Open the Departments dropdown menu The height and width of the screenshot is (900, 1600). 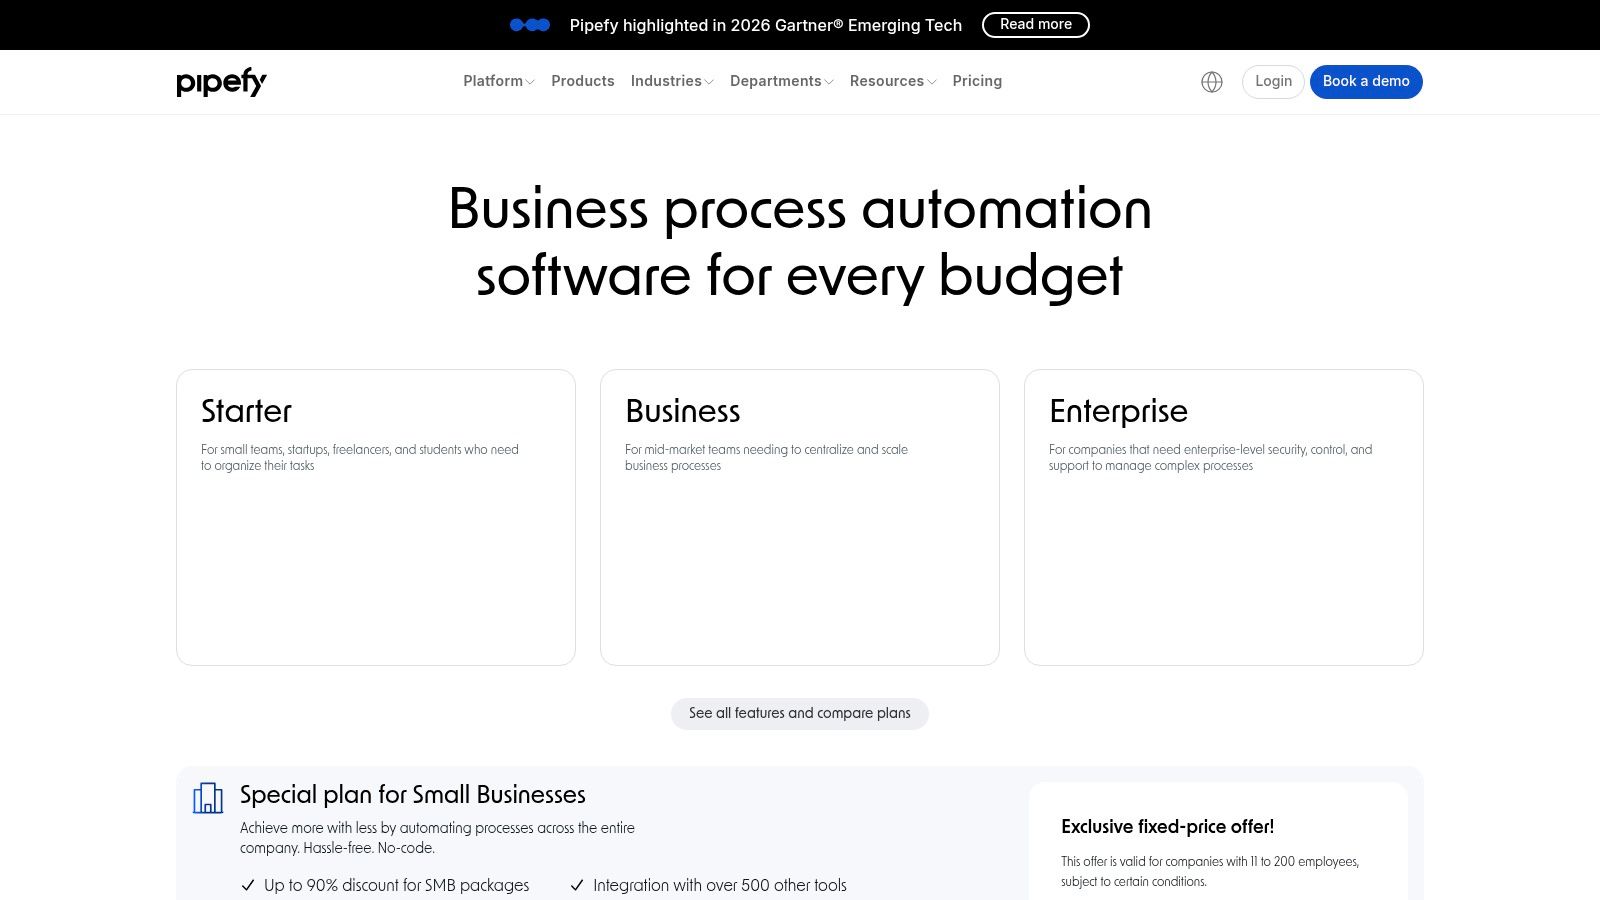point(780,81)
